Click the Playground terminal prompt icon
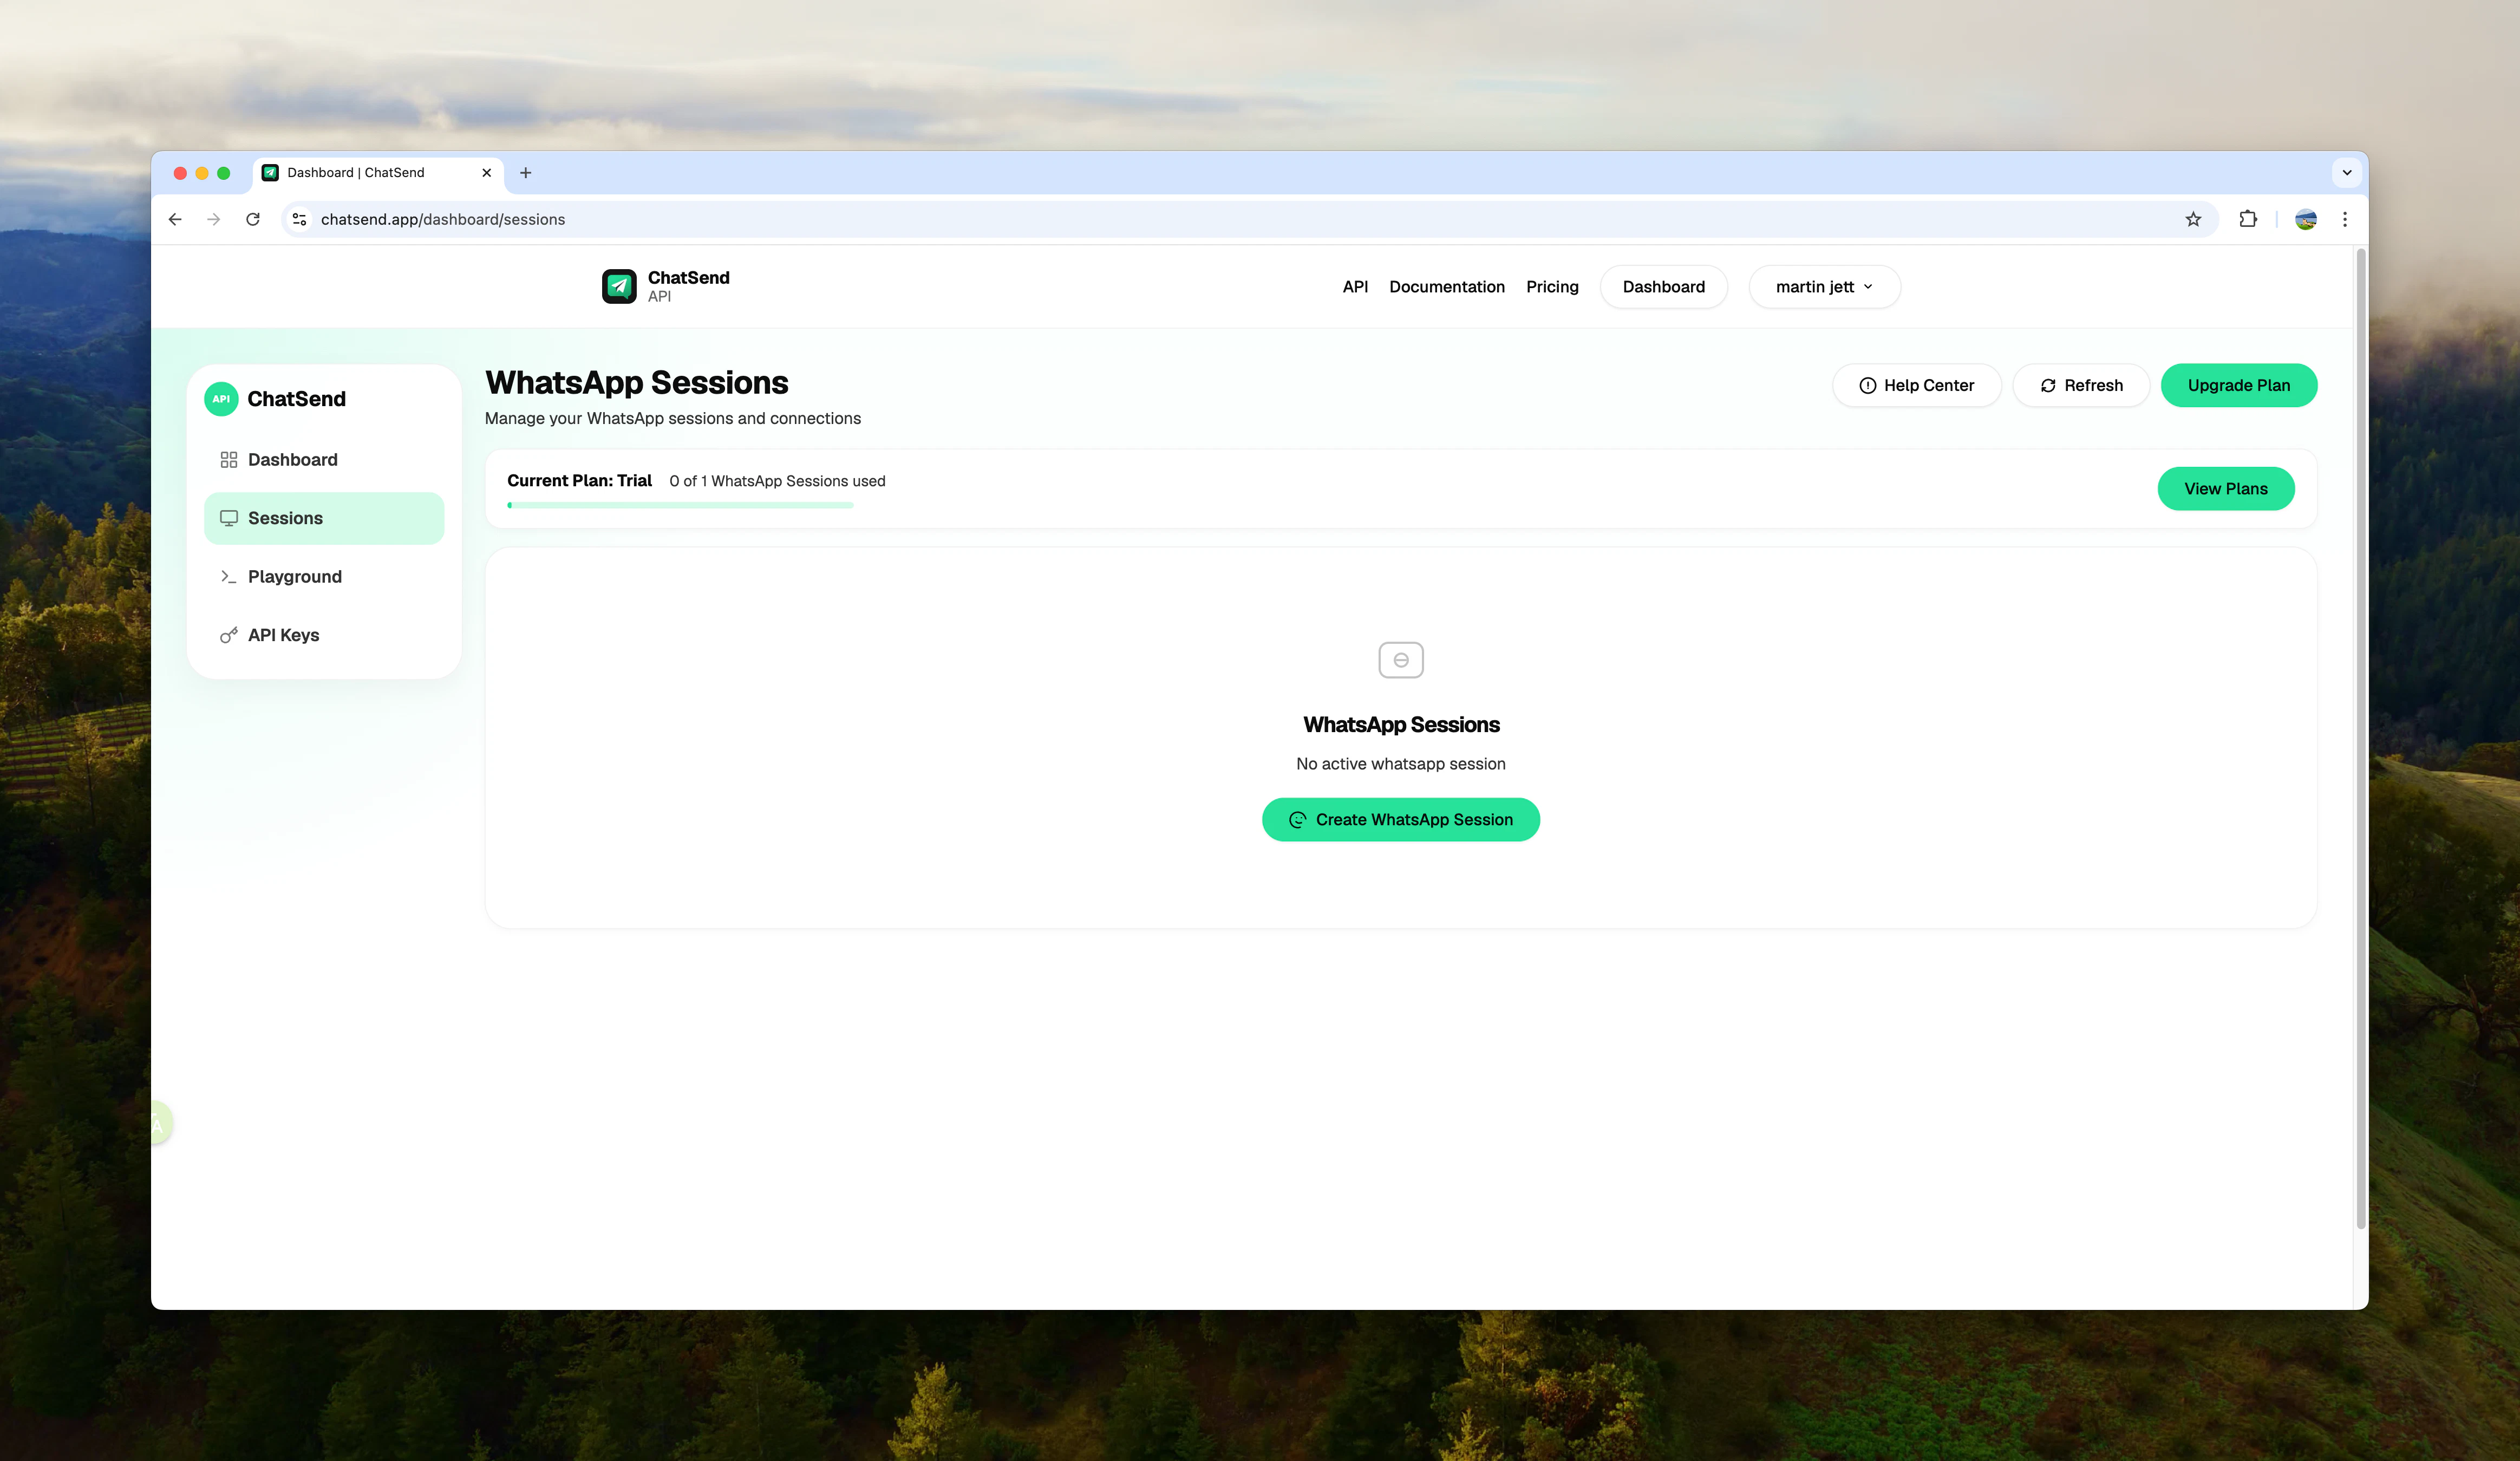The width and height of the screenshot is (2520, 1461). tap(229, 576)
